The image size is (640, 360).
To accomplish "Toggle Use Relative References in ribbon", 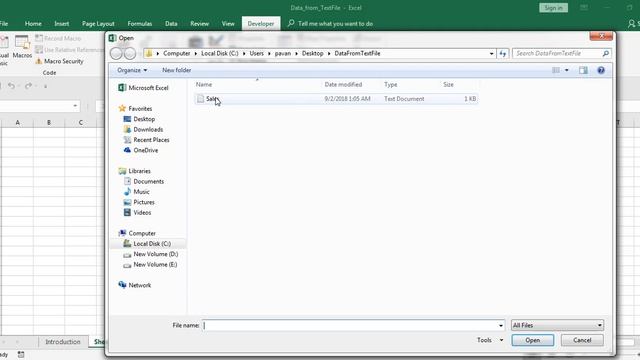I will pos(69,50).
